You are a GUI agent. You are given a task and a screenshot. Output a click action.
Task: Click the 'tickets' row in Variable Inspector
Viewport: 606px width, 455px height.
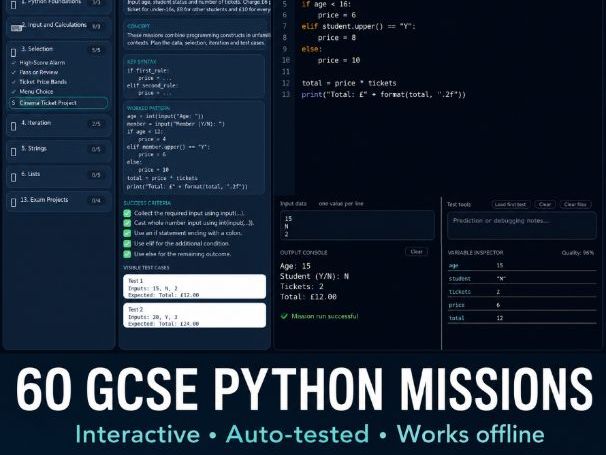[x=522, y=292]
